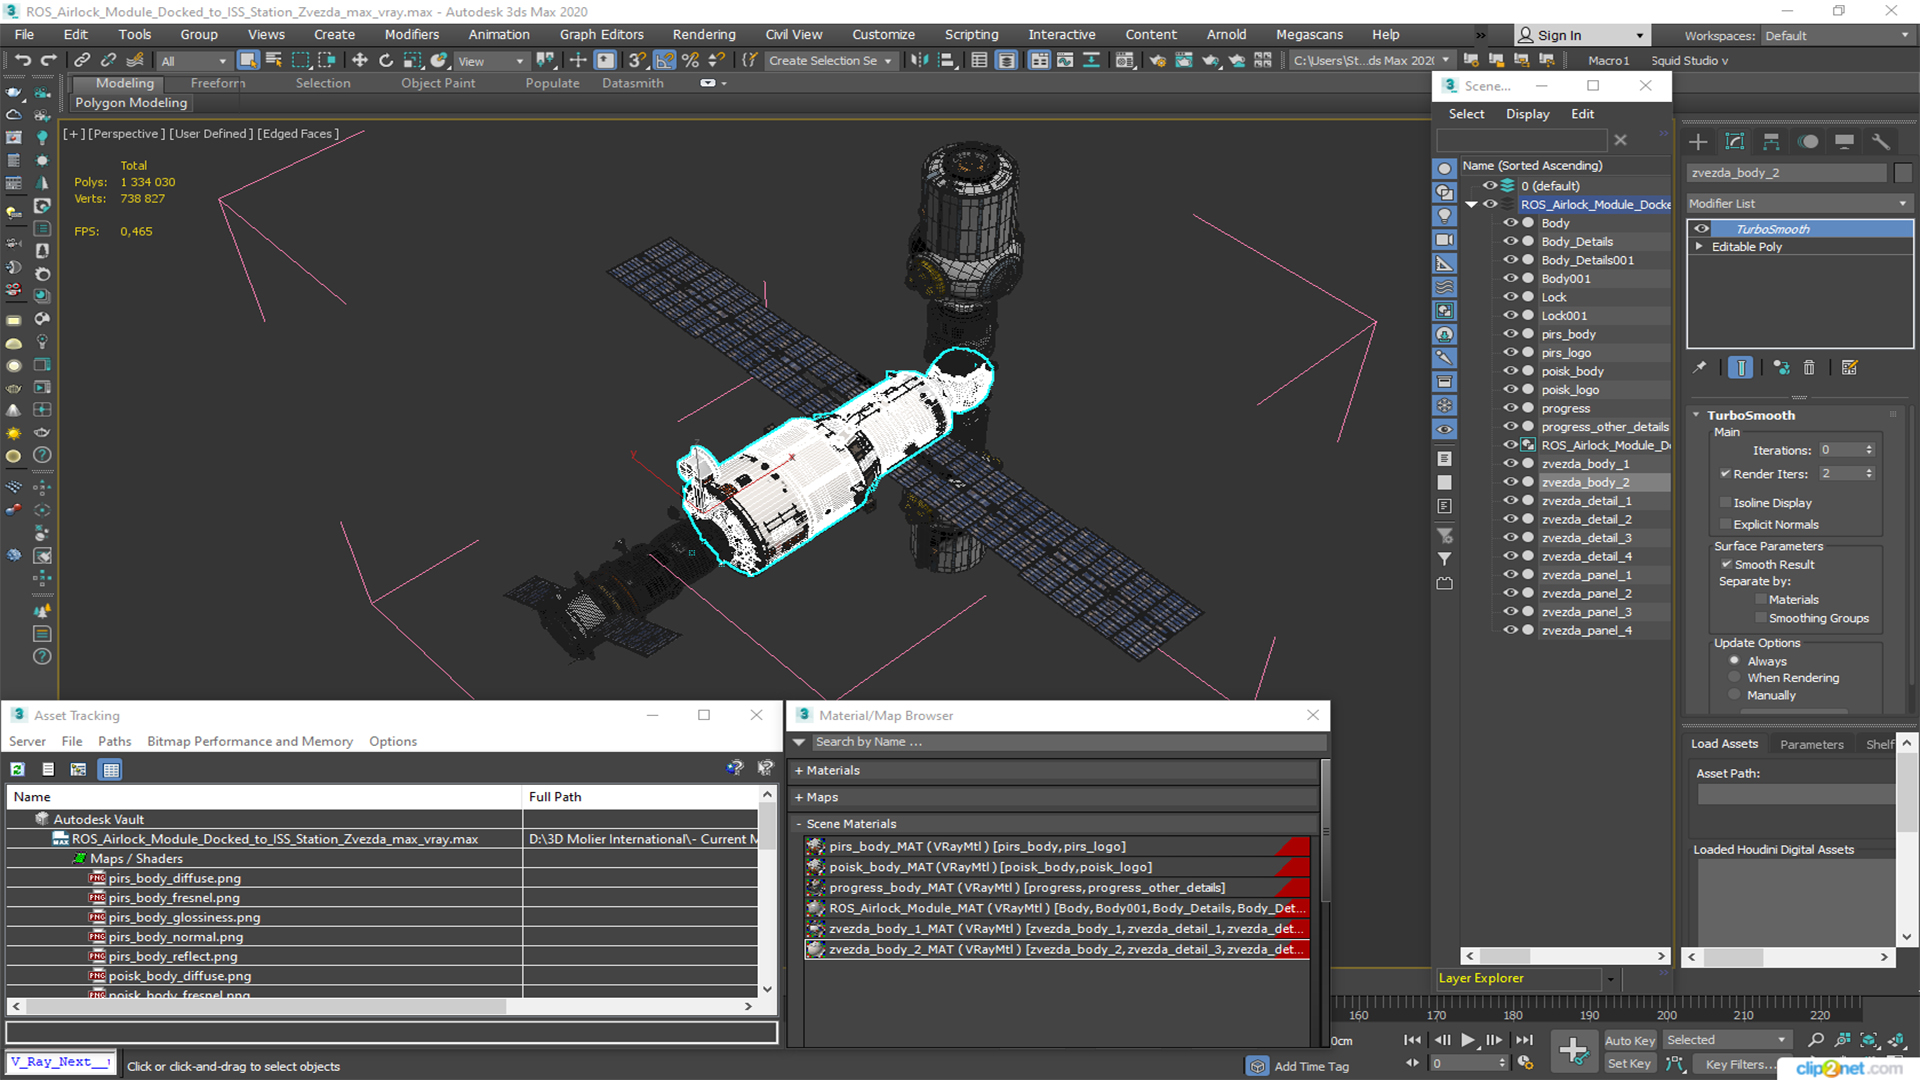Open Configure Modifier Sets icon
This screenshot has height=1080, width=1920.
(1849, 367)
